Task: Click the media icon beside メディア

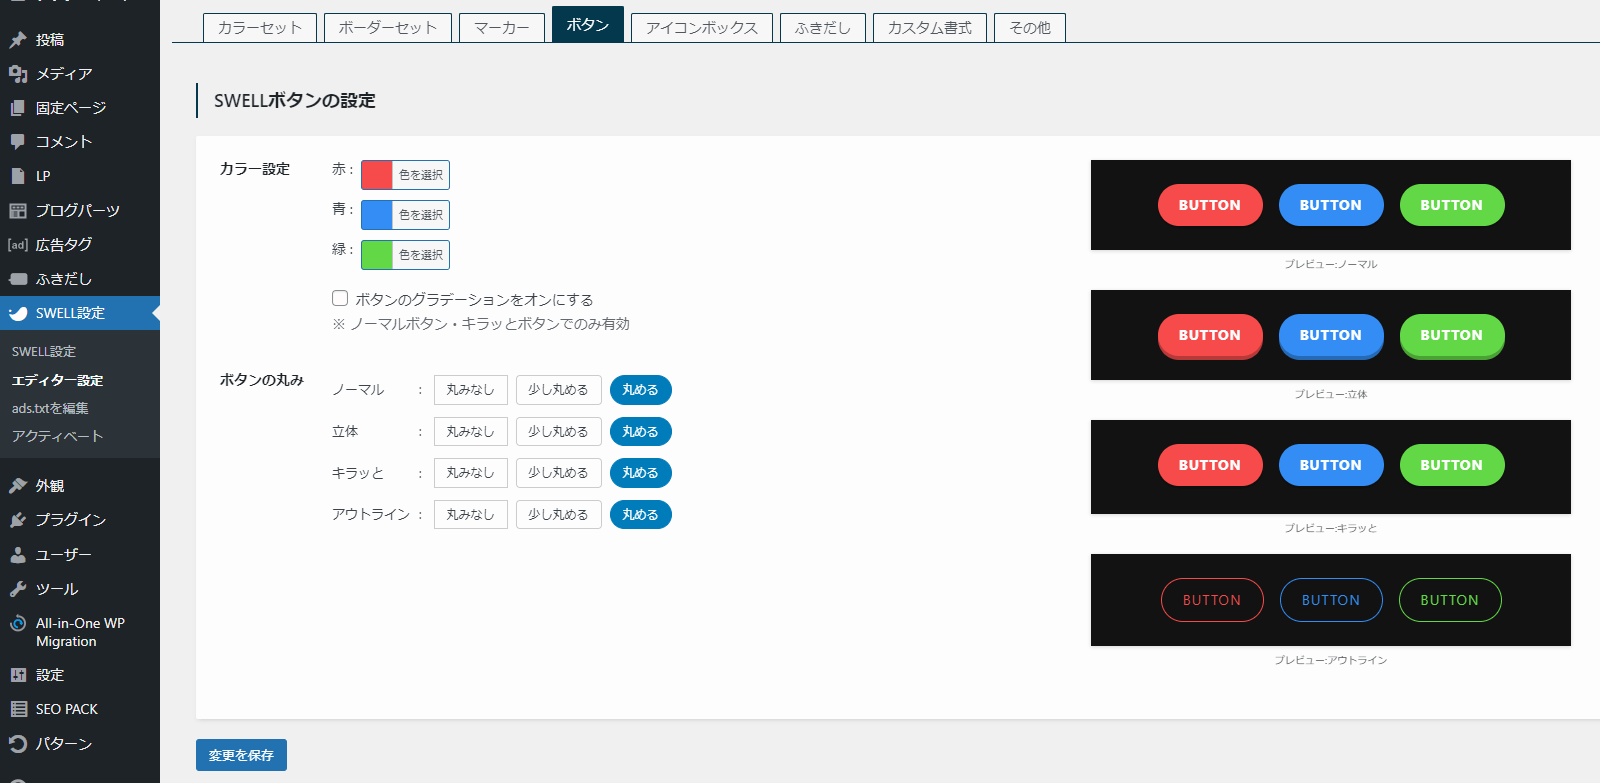Action: tap(18, 74)
